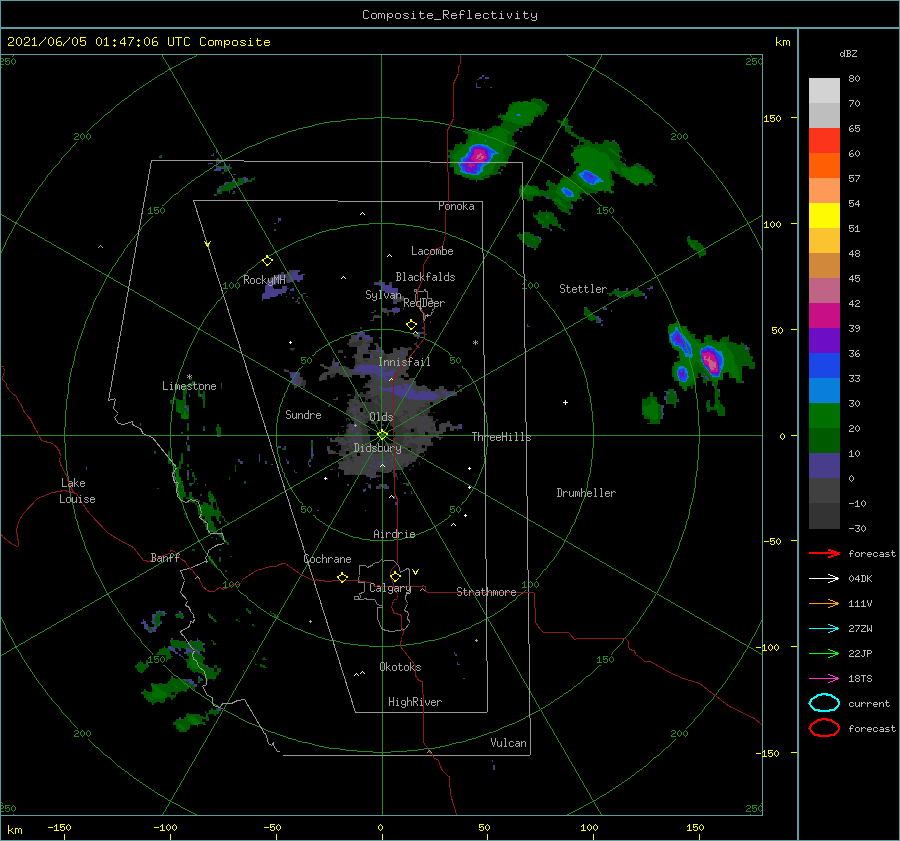Click the Sylvan label
This screenshot has height=841, width=900.
(x=383, y=294)
